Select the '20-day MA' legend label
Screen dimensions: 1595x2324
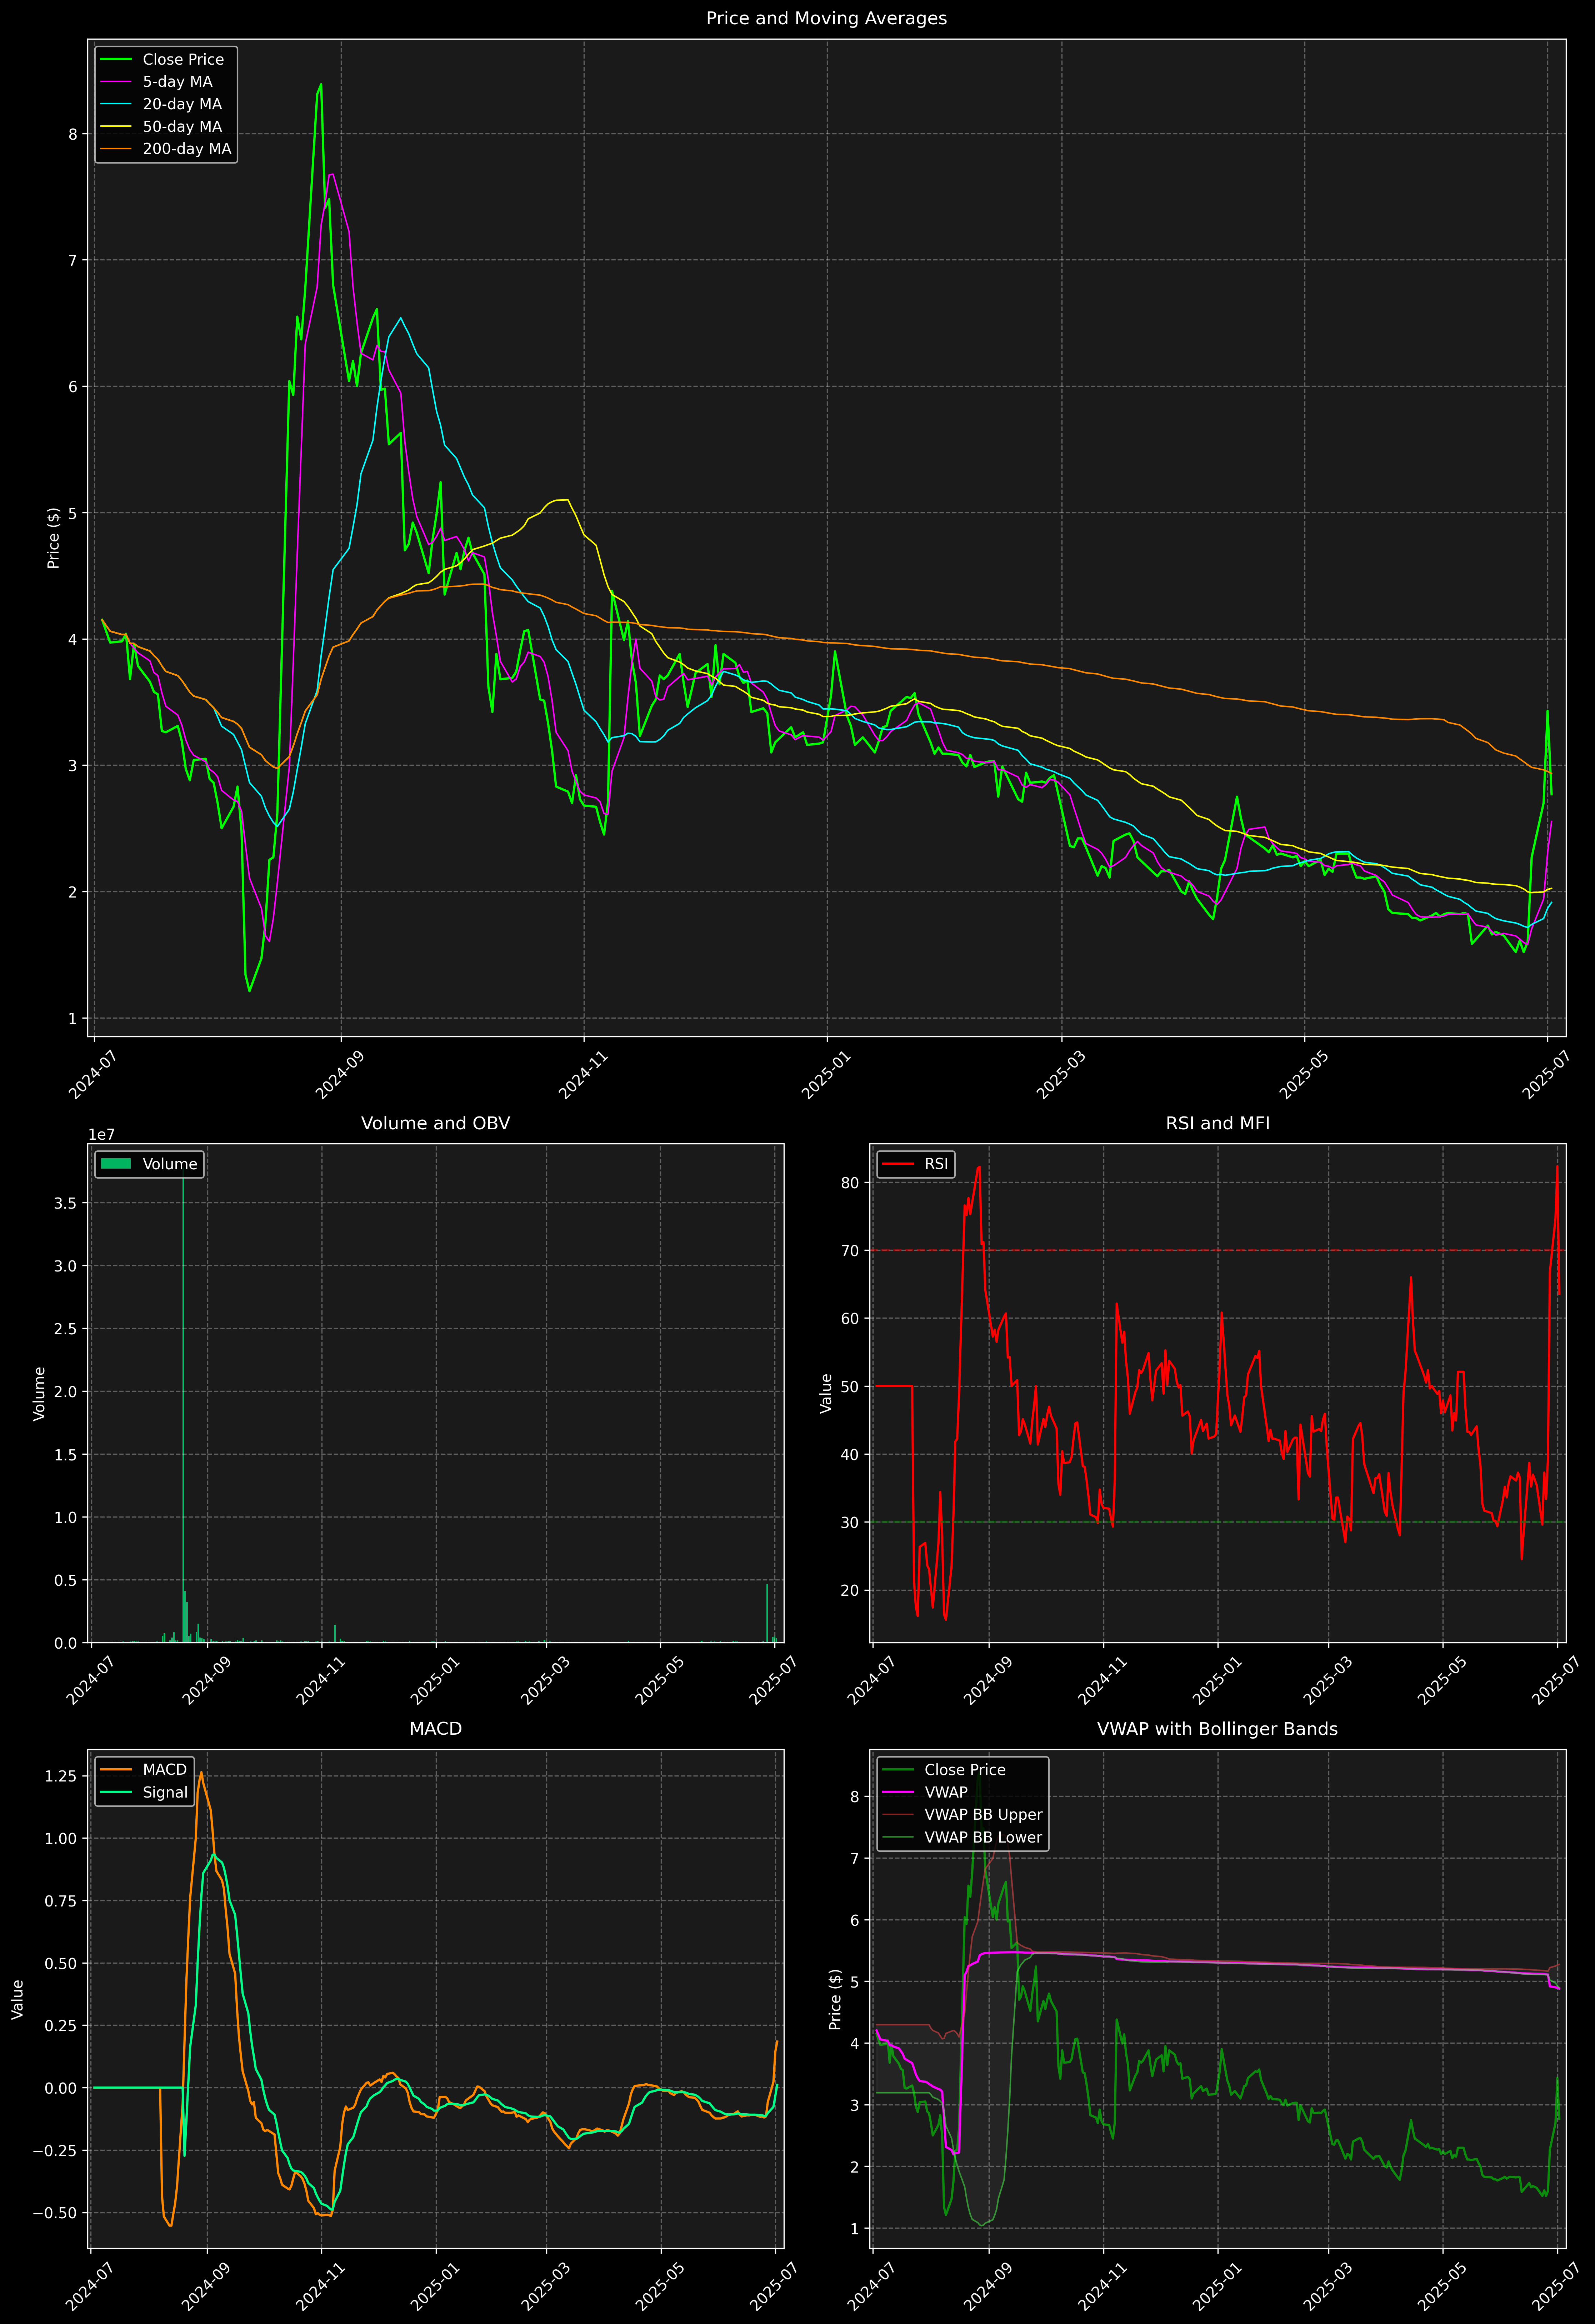[x=182, y=104]
